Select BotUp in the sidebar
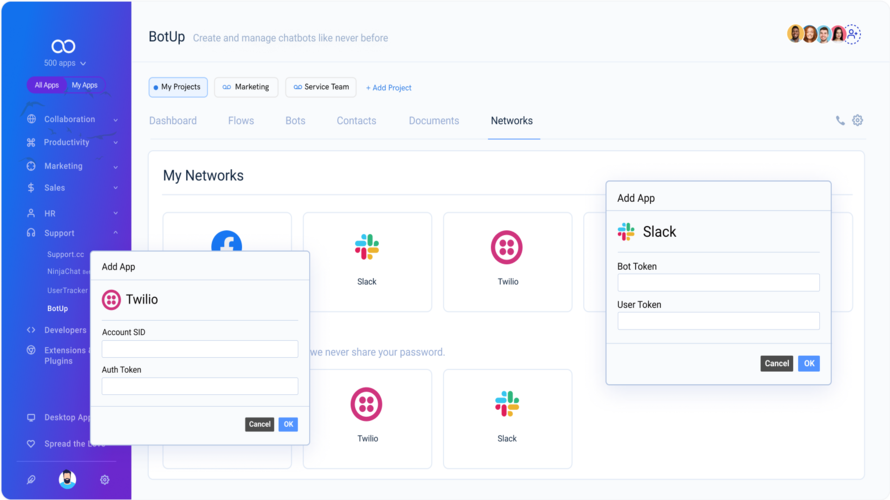The height and width of the screenshot is (500, 890). pos(57,308)
